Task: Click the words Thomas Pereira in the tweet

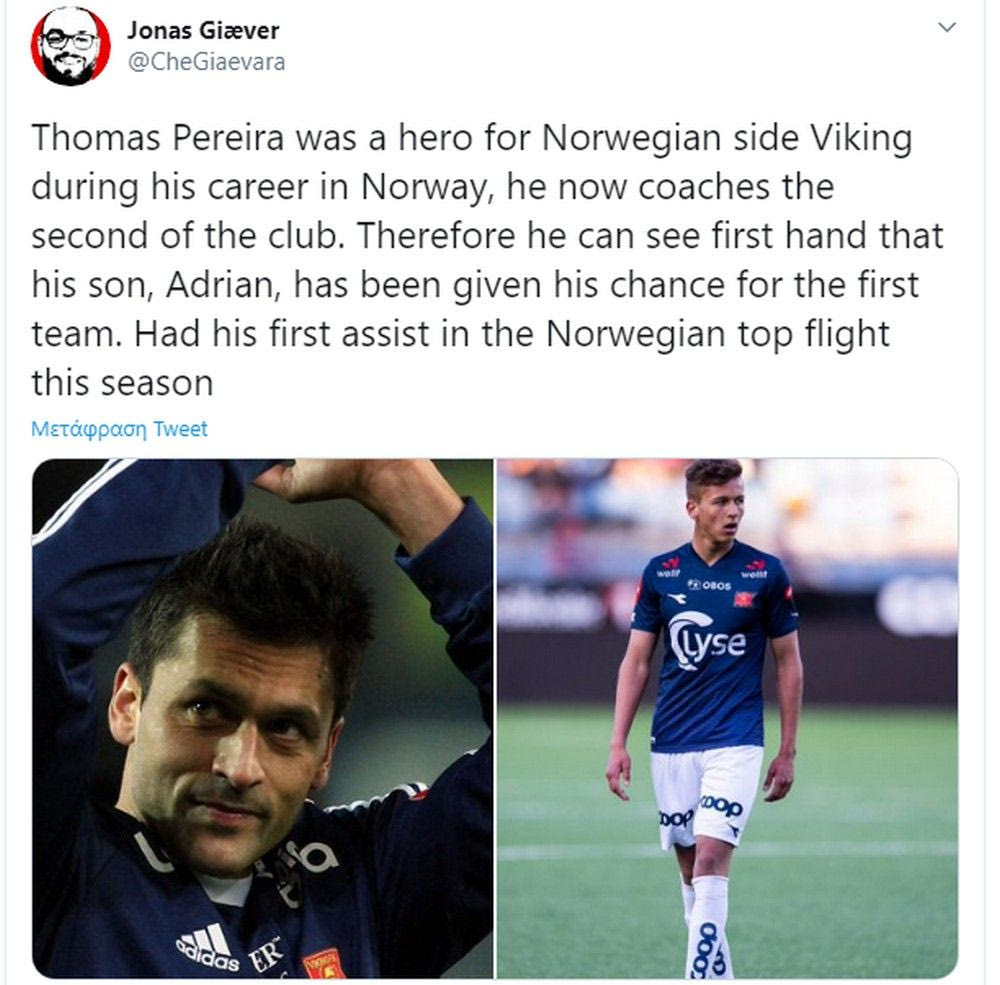Action: coord(158,137)
